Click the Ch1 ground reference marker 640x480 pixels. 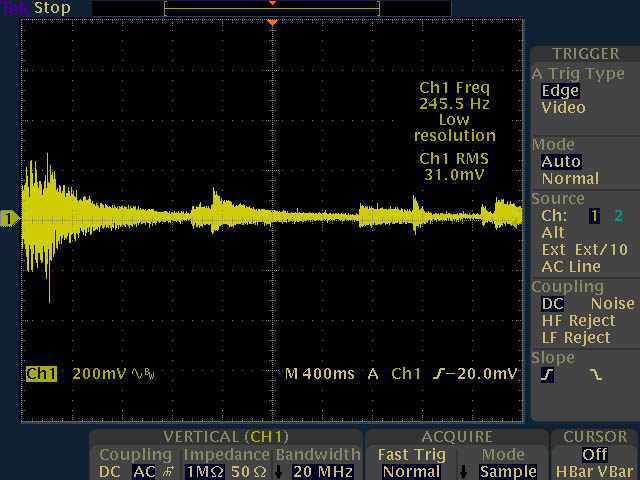[11, 219]
